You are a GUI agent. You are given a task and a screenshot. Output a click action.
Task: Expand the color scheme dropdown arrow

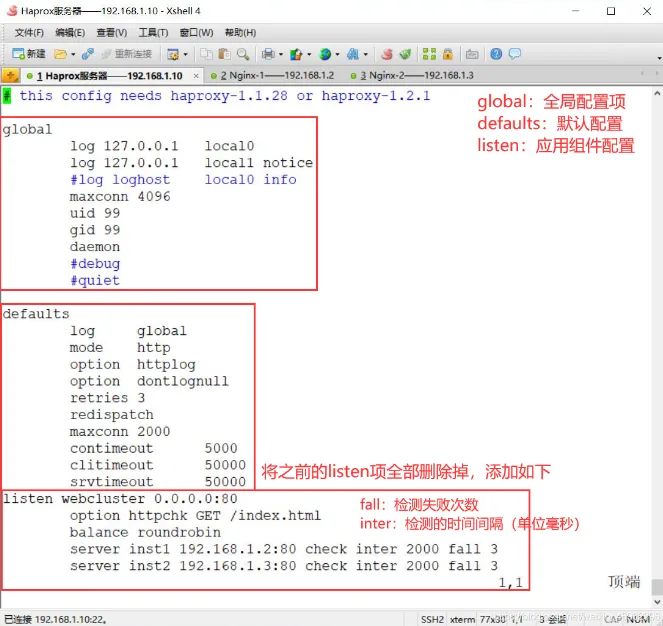pyautogui.click(x=309, y=54)
